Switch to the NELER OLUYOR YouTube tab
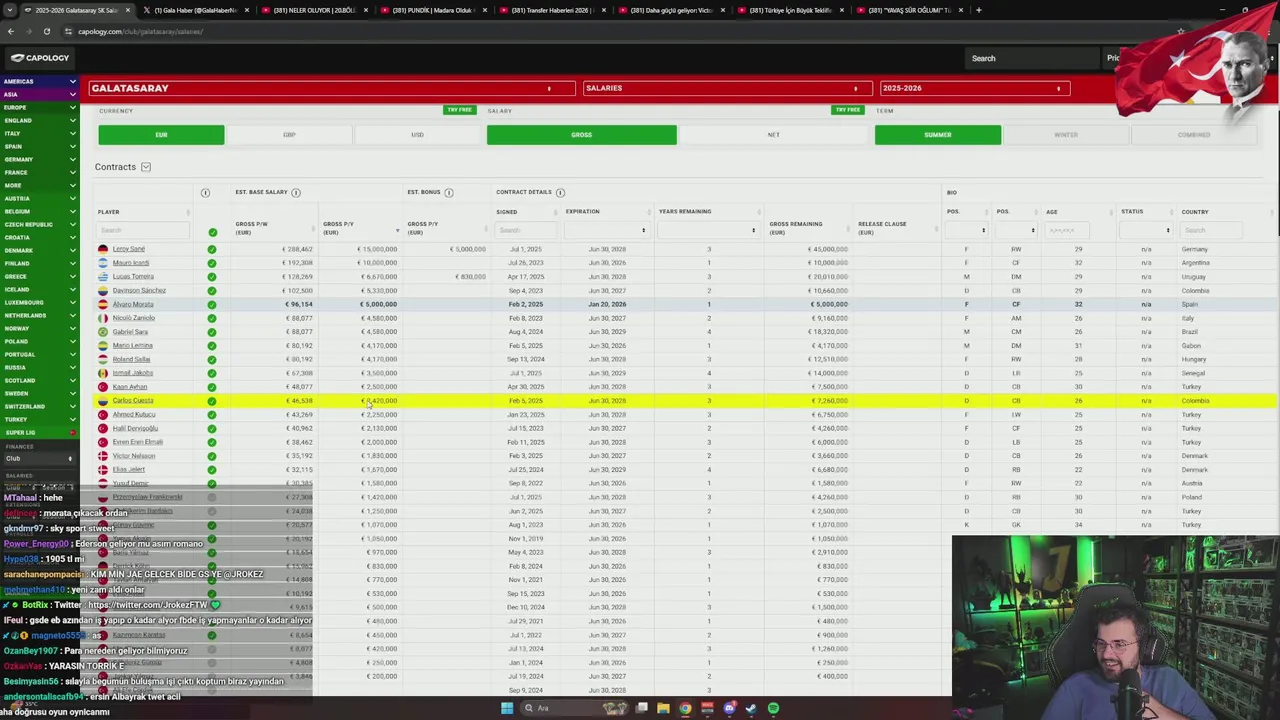Viewport: 1280px width, 720px height. point(315,10)
